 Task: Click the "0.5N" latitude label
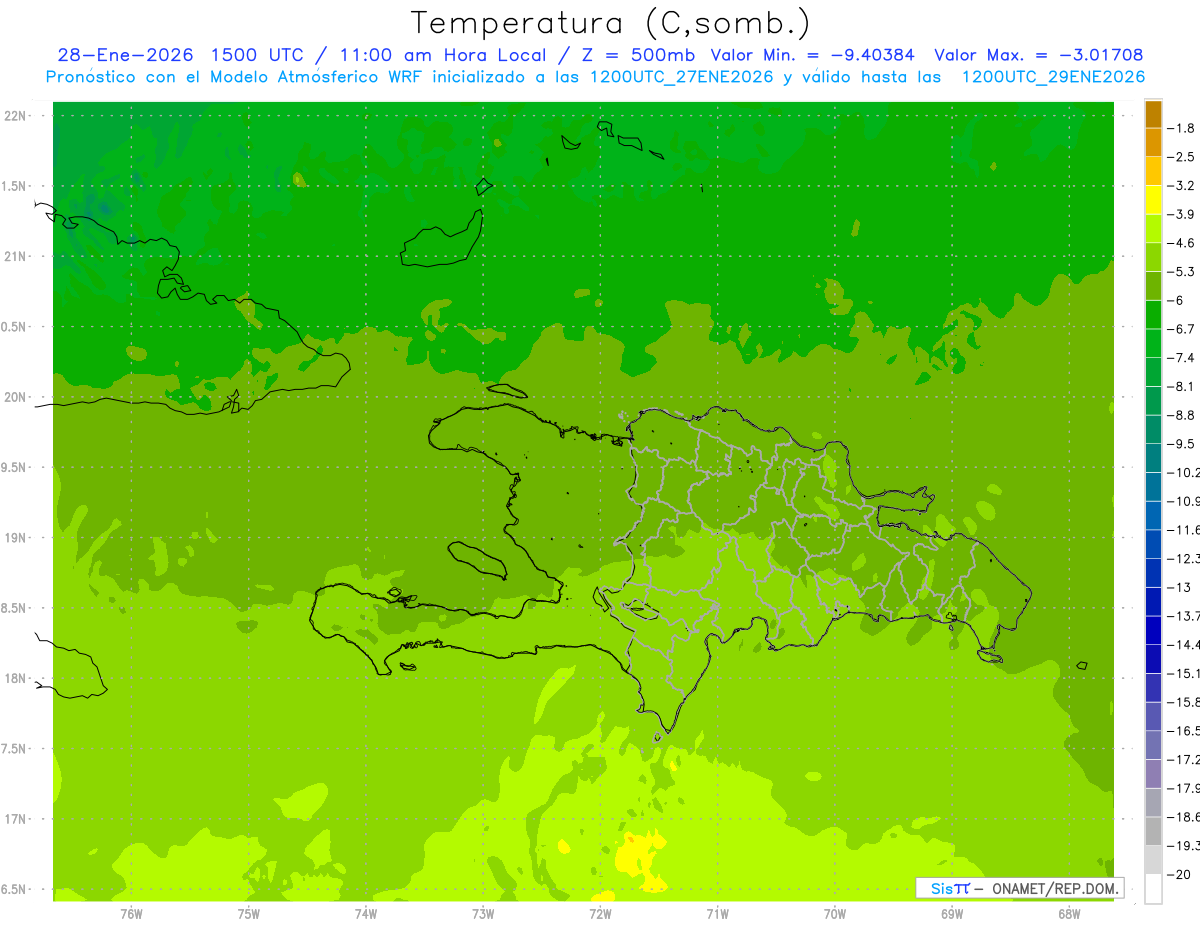click(15, 327)
